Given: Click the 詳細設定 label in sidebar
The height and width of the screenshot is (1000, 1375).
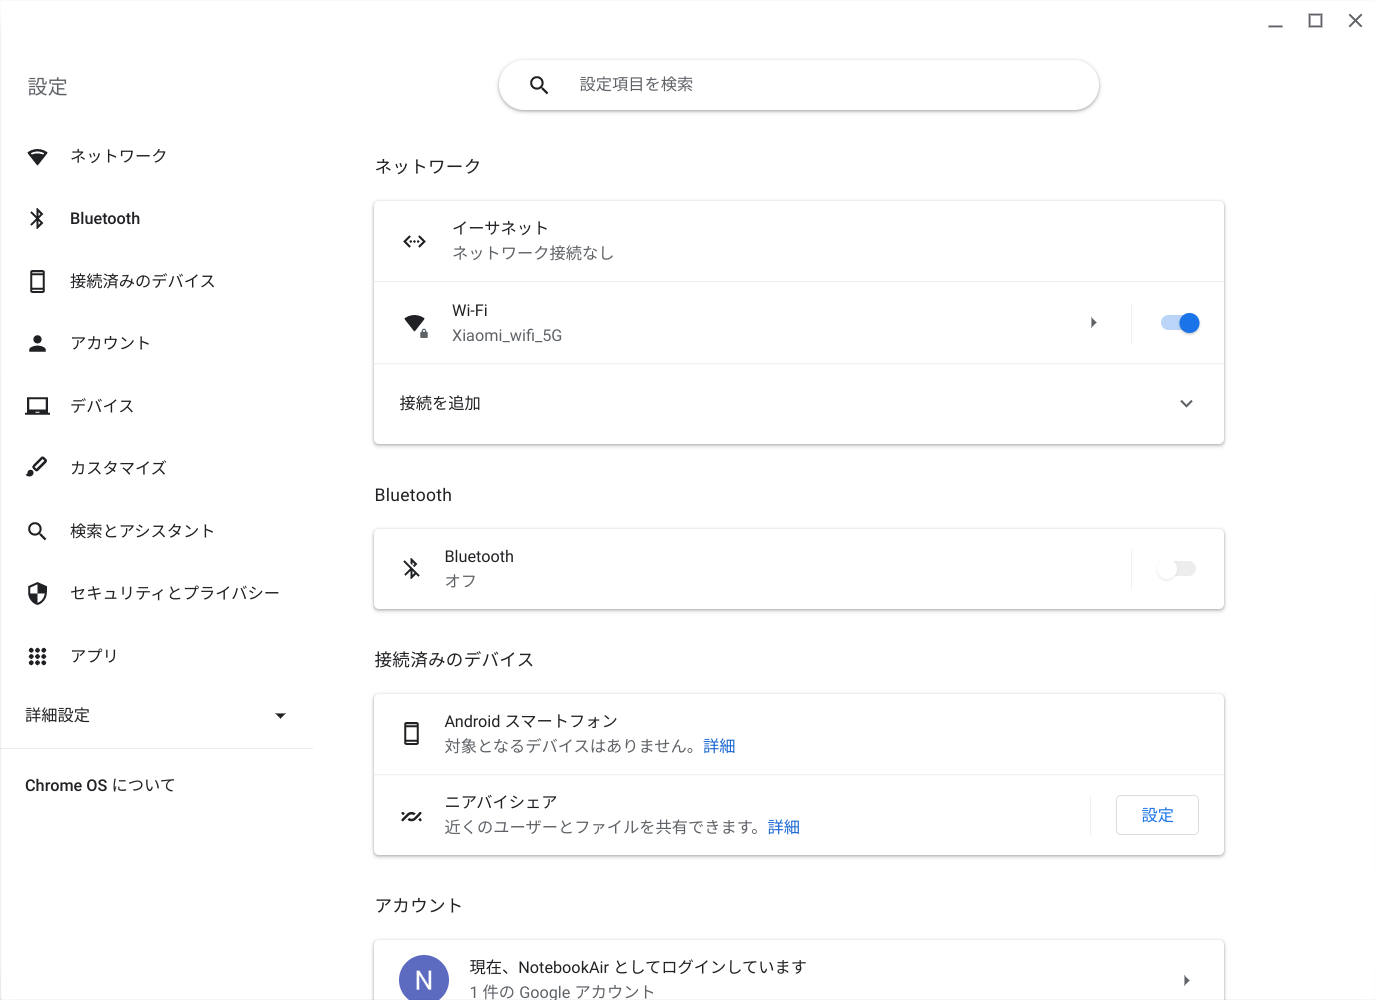Looking at the screenshot, I should (58, 716).
